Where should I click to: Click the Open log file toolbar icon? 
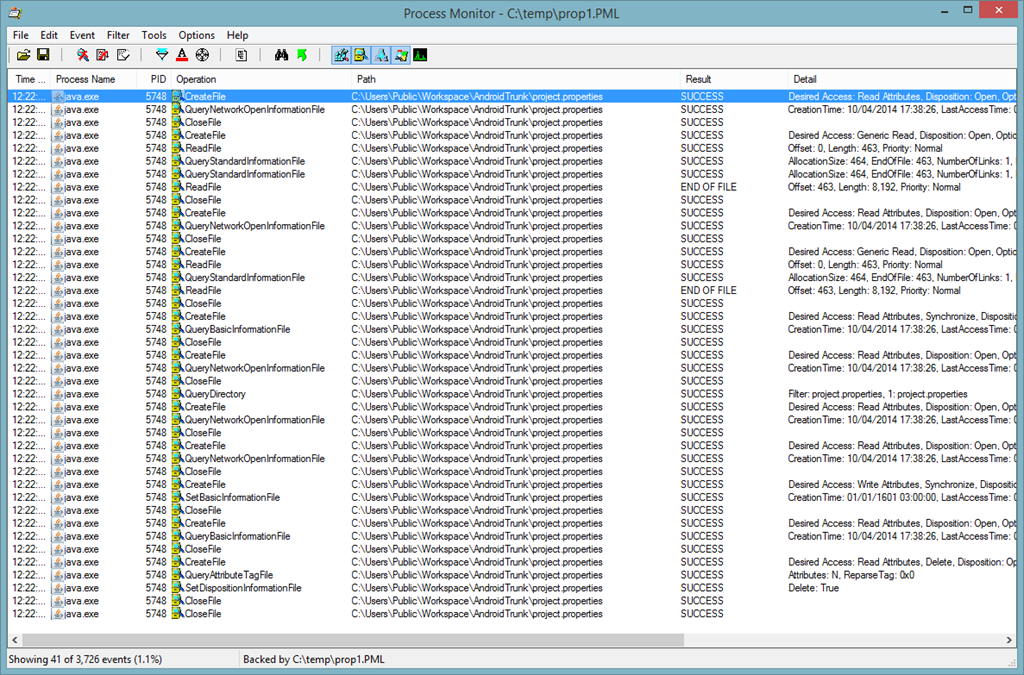coord(23,55)
